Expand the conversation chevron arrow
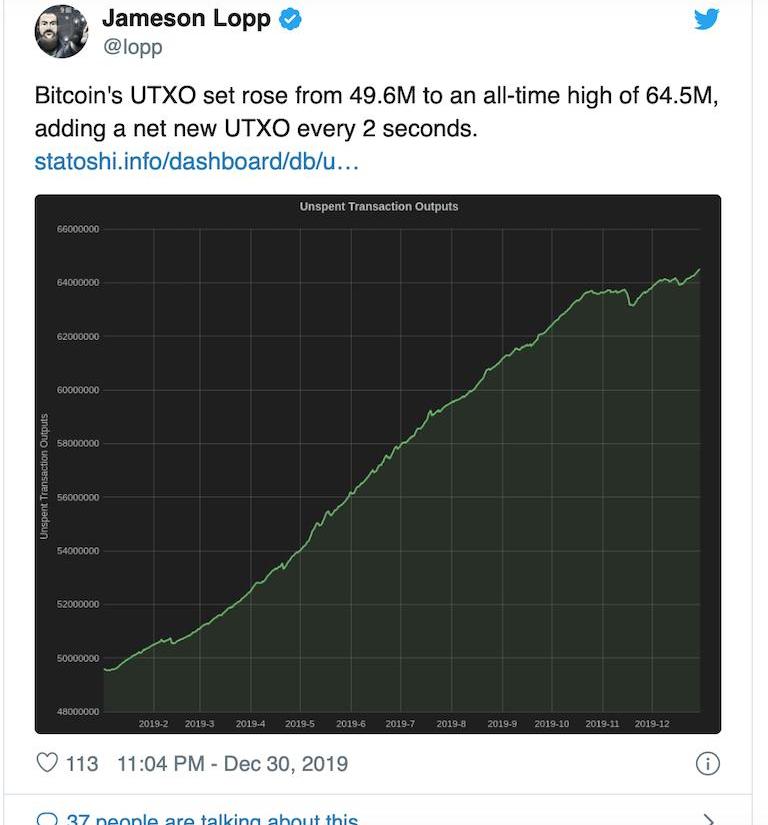768x825 pixels. (x=708, y=819)
